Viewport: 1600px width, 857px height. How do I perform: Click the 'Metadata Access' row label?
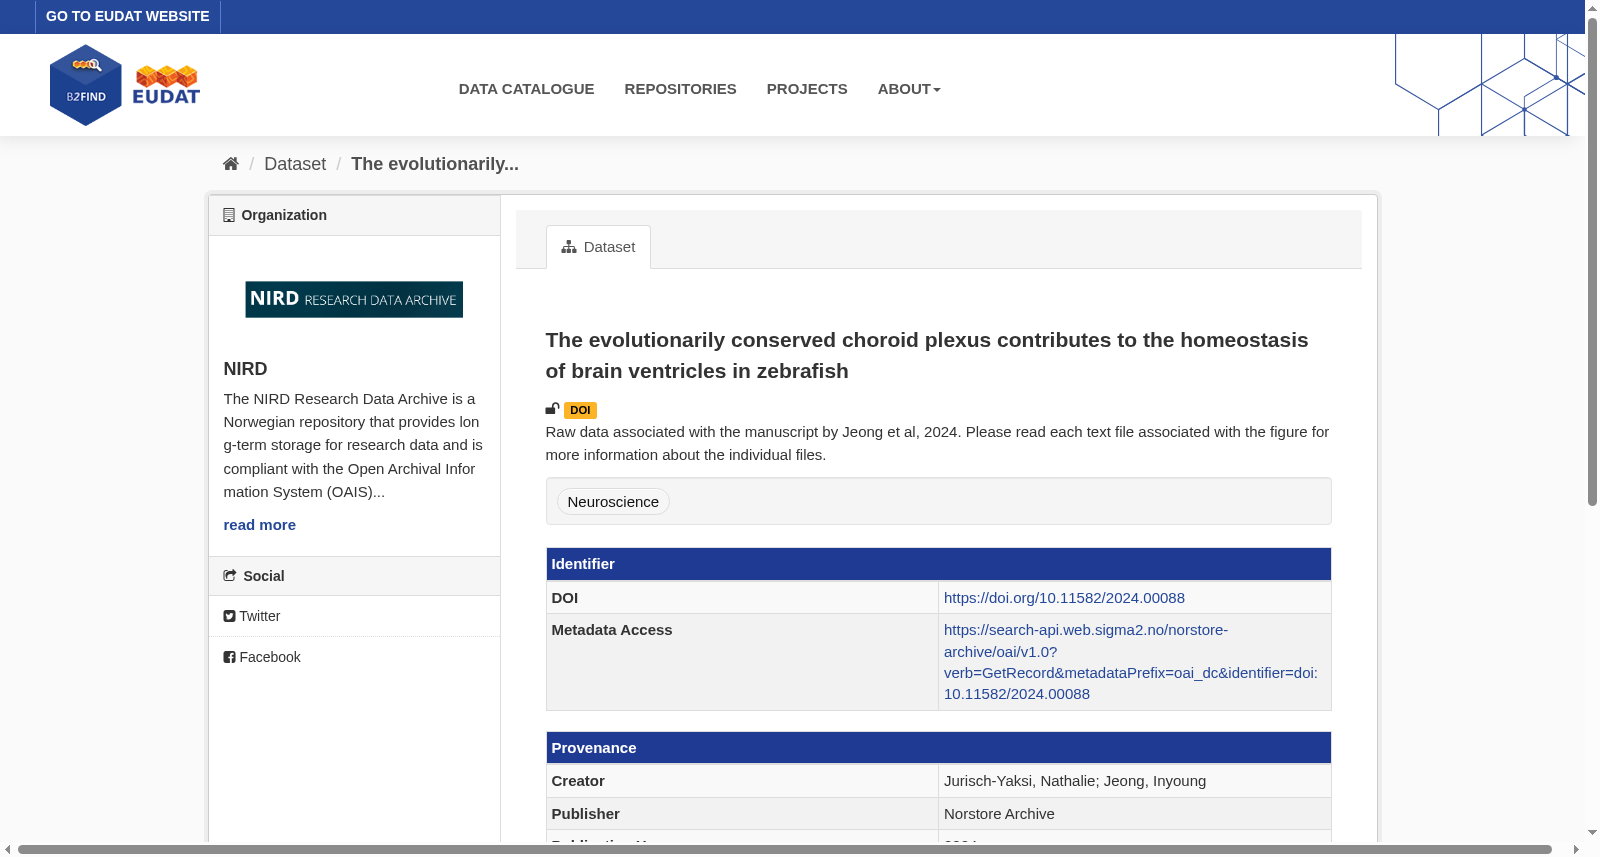[612, 630]
